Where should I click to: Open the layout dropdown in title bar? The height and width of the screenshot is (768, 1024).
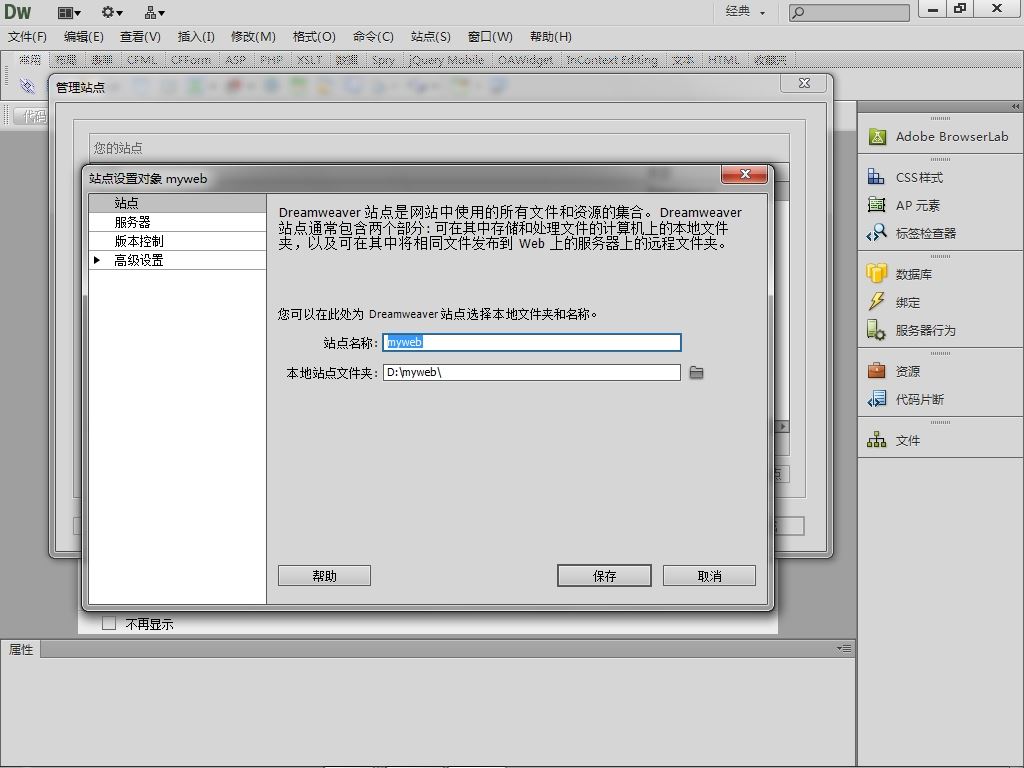point(69,12)
